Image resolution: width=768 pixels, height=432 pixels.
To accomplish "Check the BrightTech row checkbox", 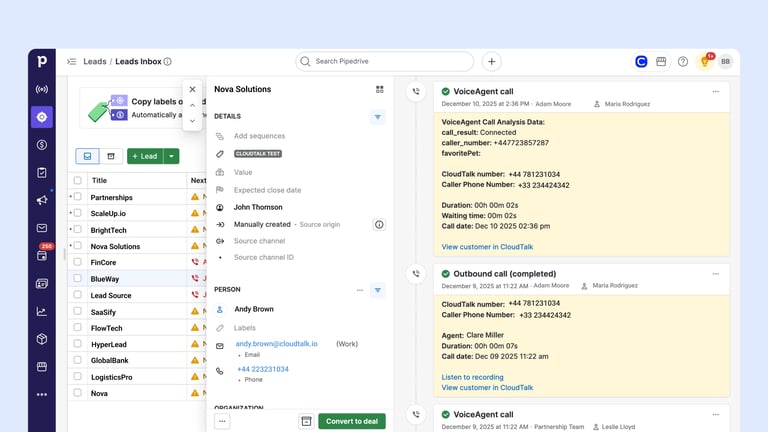I will [77, 230].
